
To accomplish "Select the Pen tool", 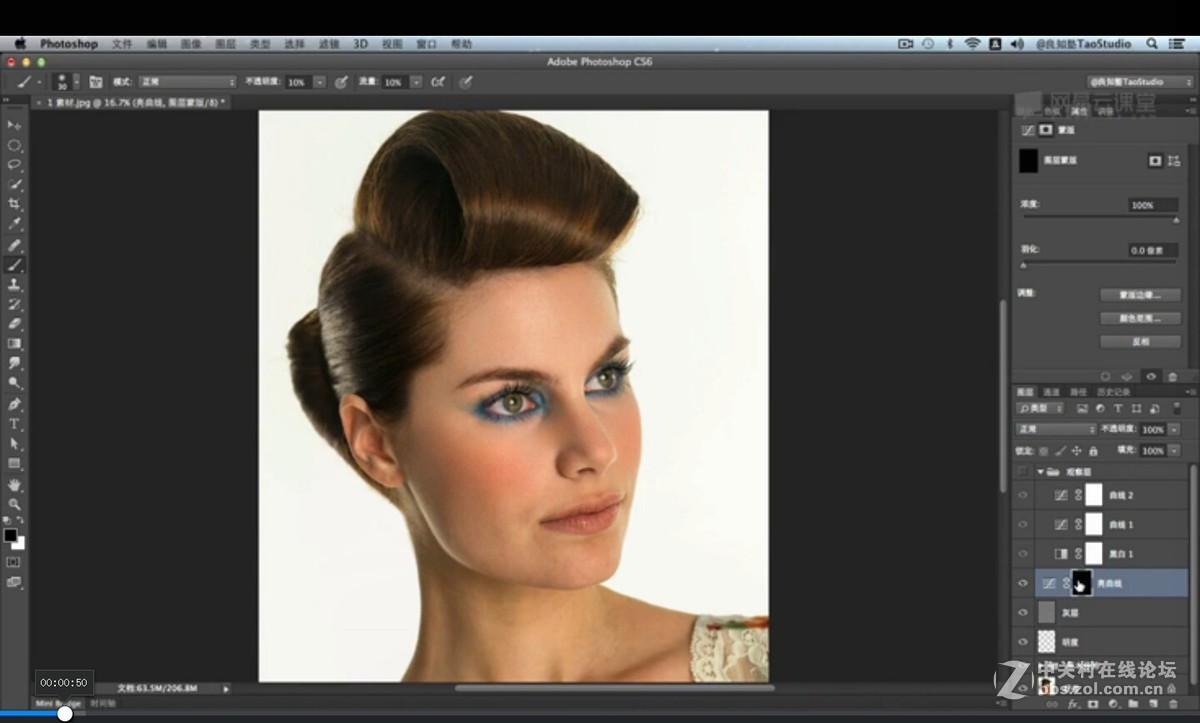I will [14, 404].
